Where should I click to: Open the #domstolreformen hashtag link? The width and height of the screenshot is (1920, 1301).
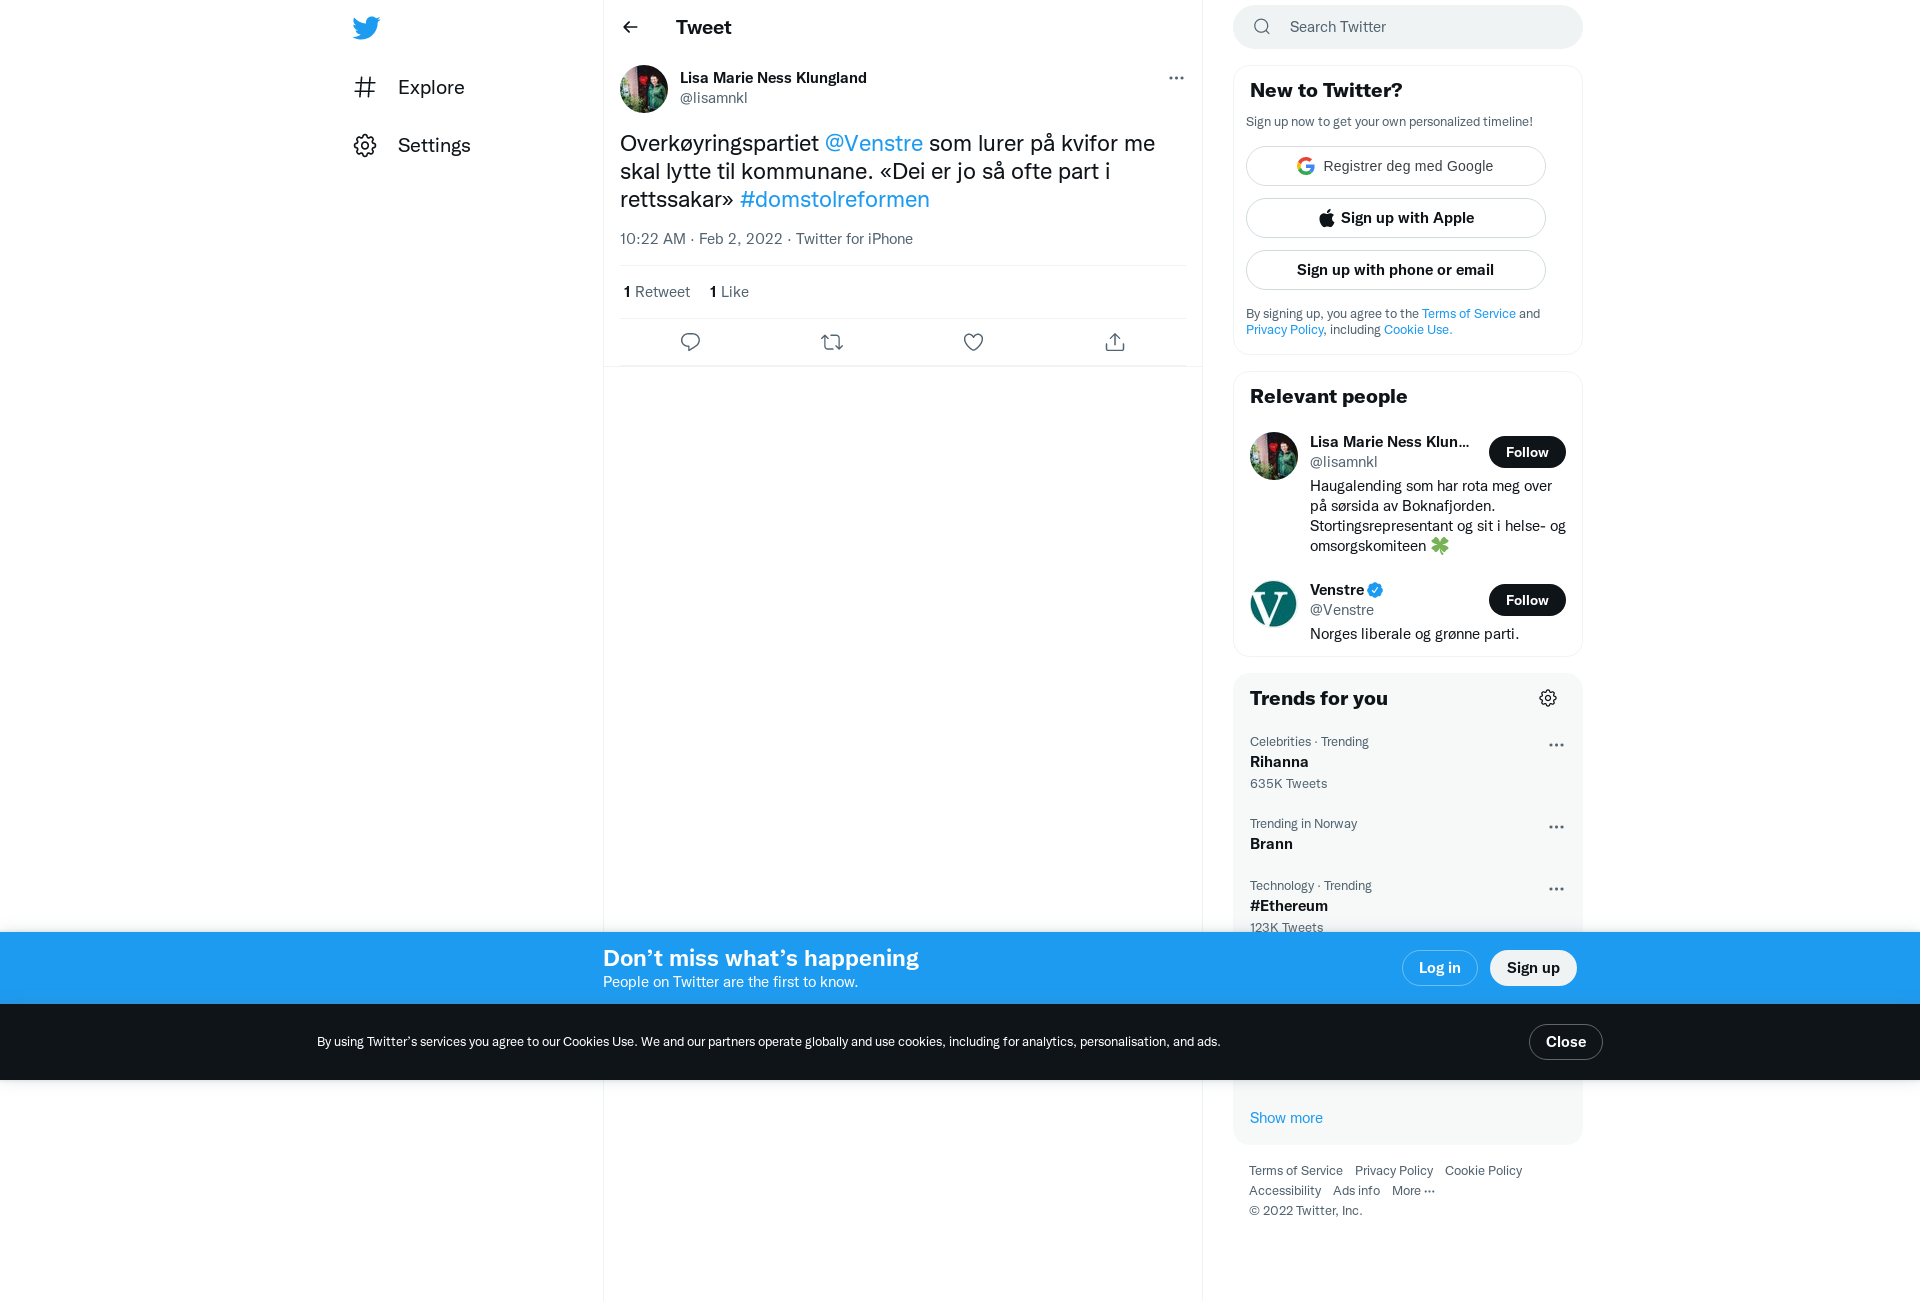[x=835, y=199]
